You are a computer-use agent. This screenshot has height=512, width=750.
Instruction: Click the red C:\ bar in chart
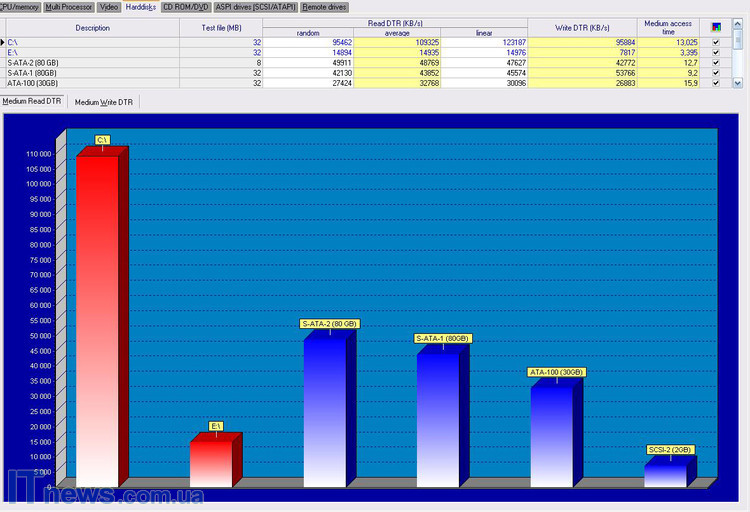[x=97, y=320]
